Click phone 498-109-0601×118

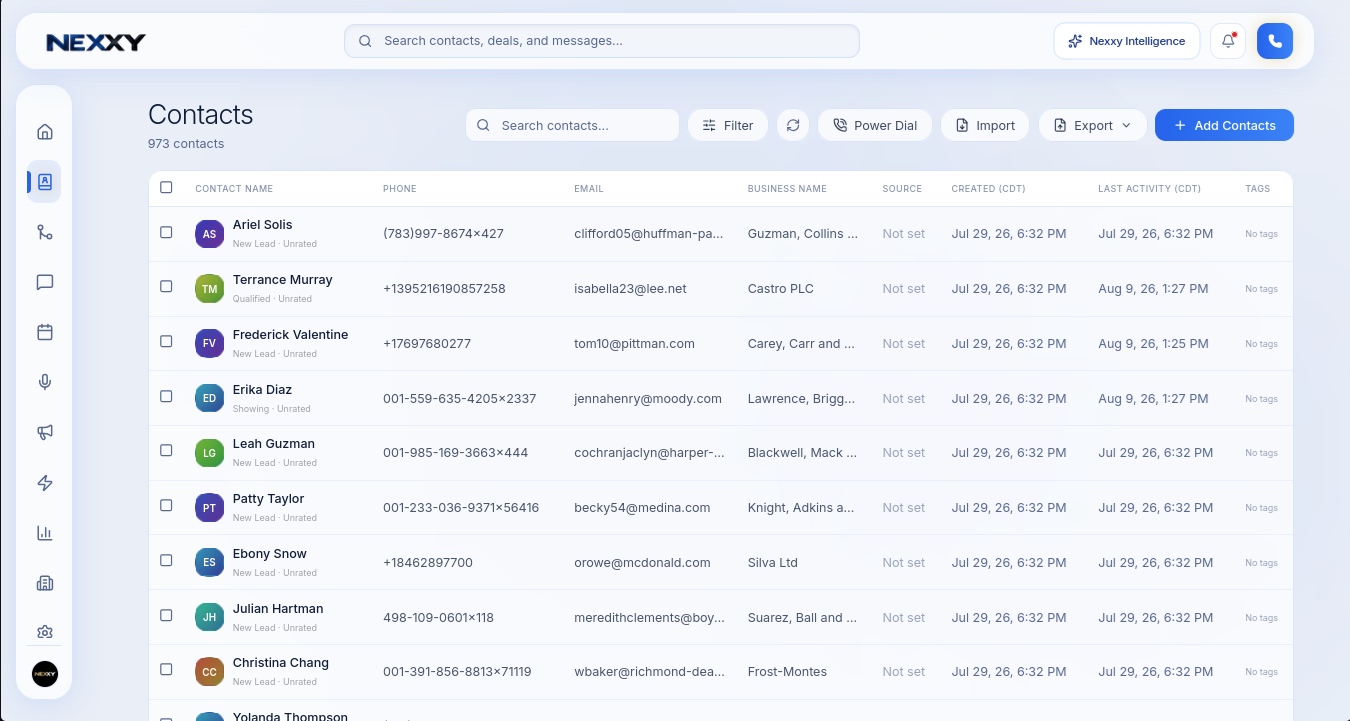pyautogui.click(x=438, y=618)
